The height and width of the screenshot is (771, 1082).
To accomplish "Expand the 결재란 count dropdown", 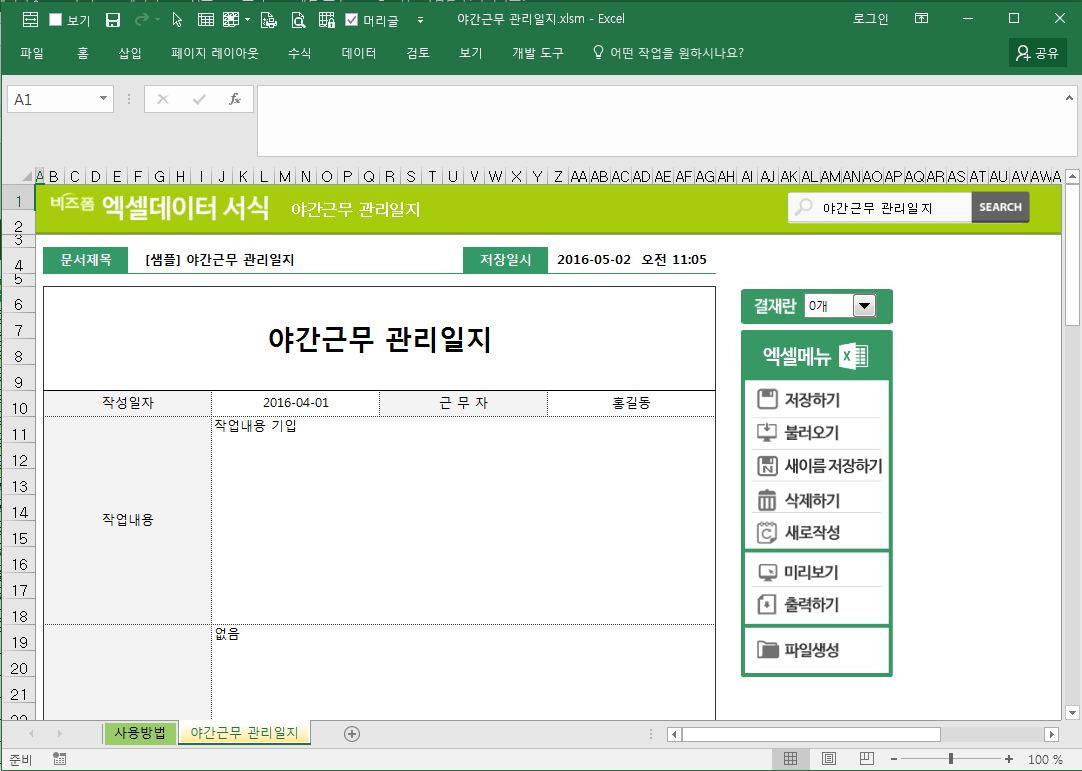I will pos(864,307).
